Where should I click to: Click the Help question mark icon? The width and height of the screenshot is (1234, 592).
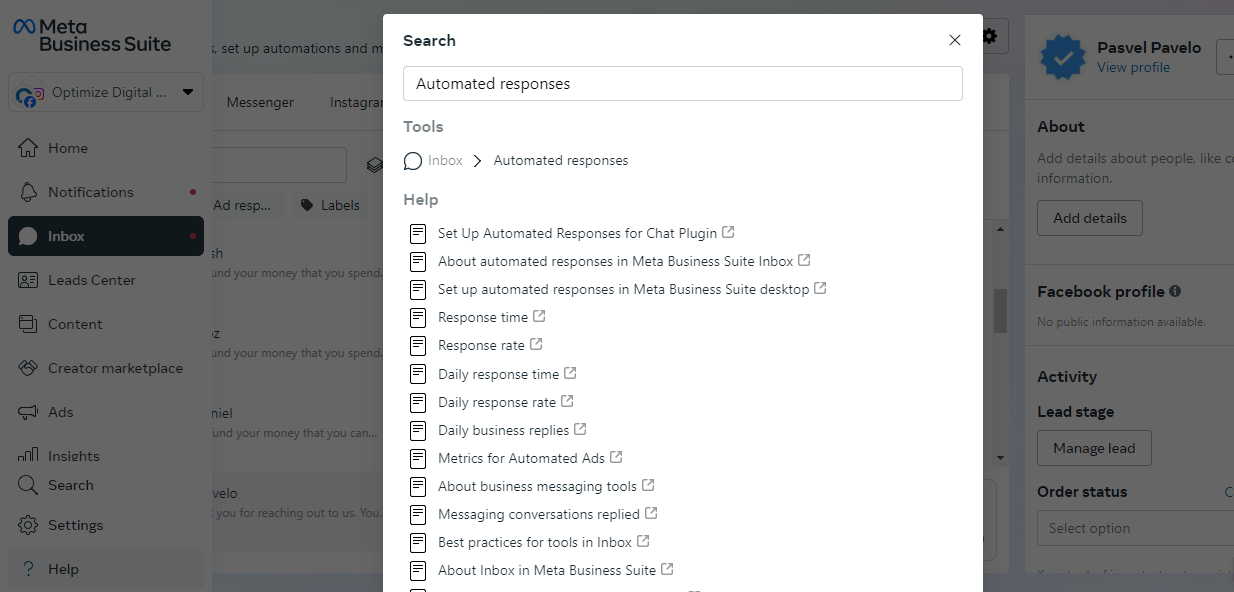[28, 569]
